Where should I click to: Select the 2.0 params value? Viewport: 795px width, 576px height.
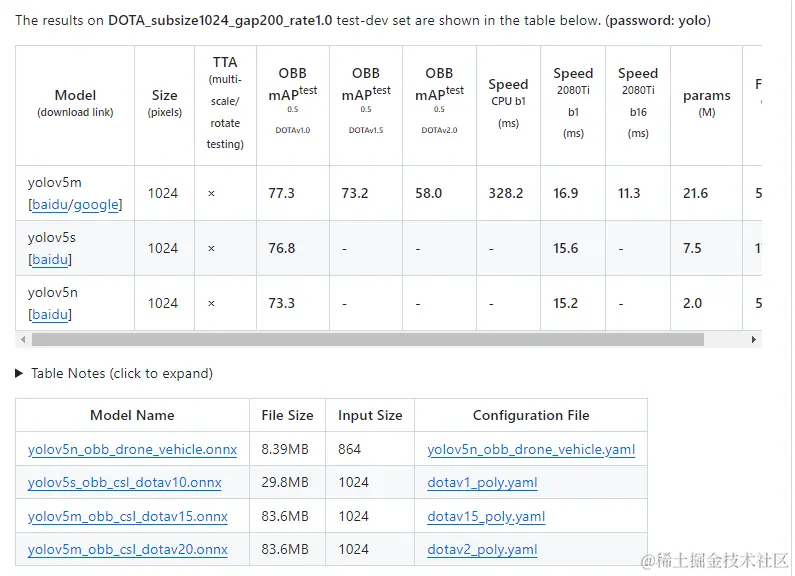[x=692, y=303]
